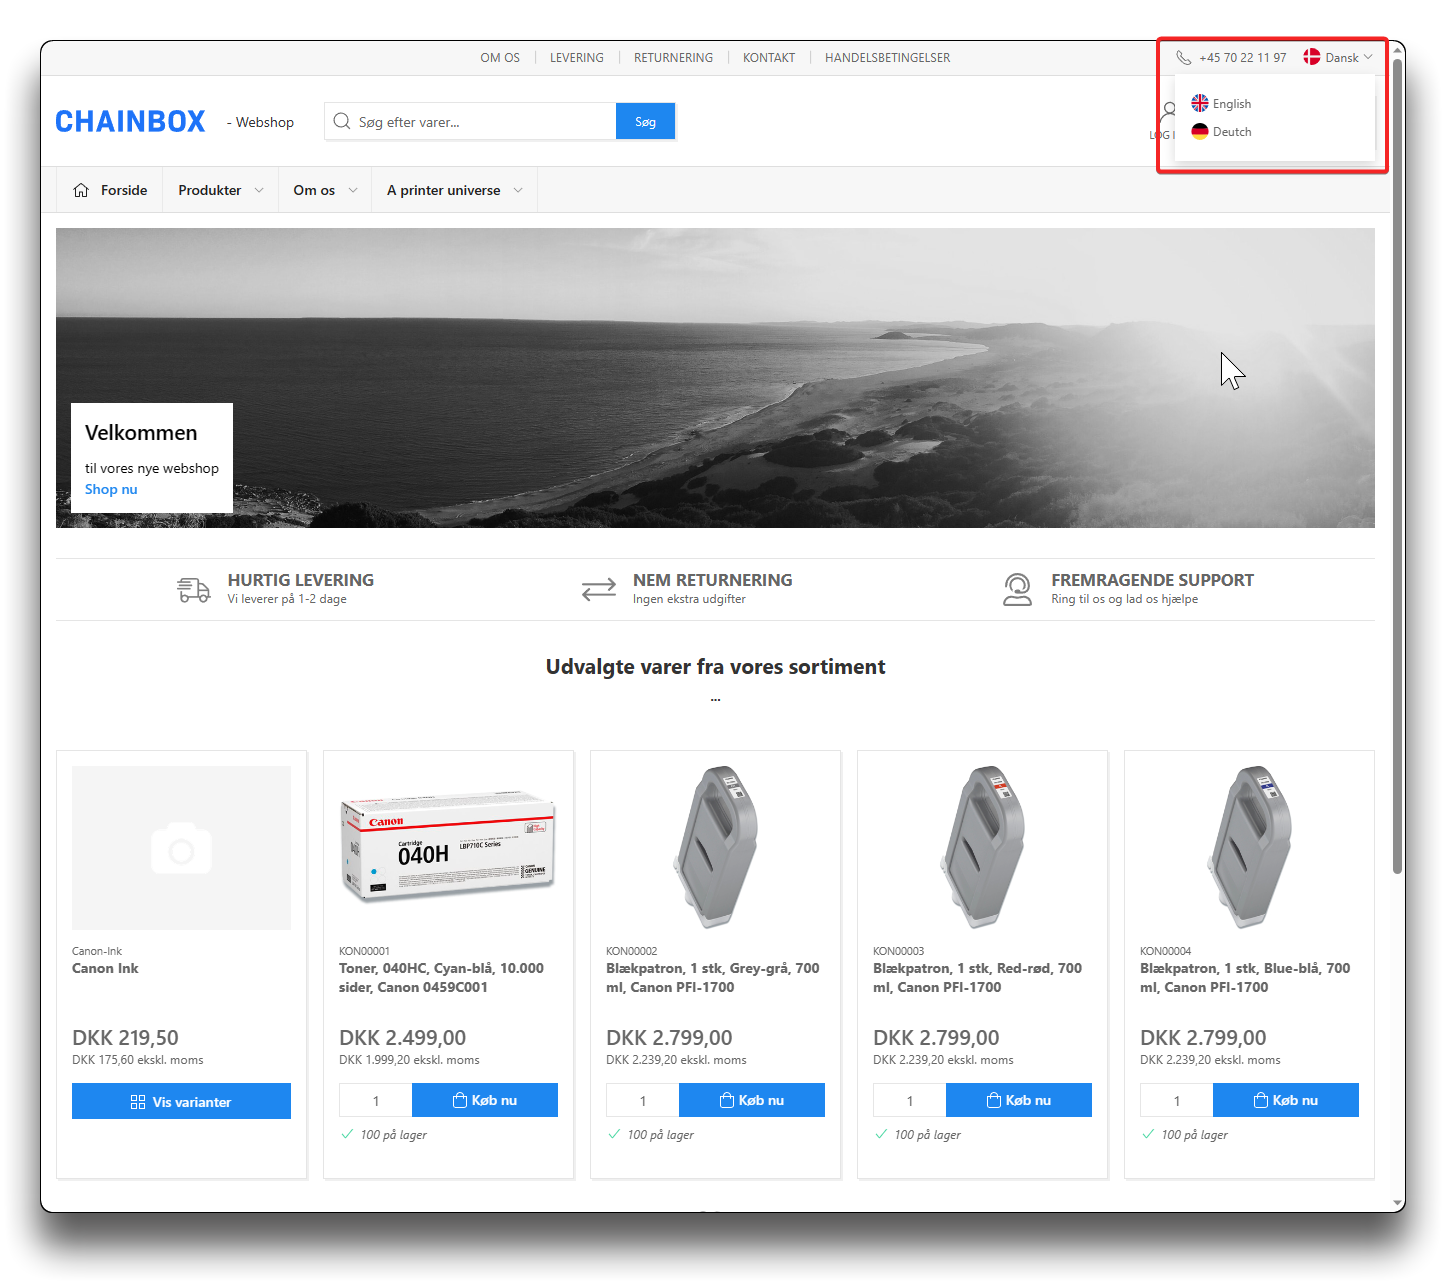Click the phone icon beside +45 70 22 11 97
The image size is (1446, 1285).
[1183, 58]
